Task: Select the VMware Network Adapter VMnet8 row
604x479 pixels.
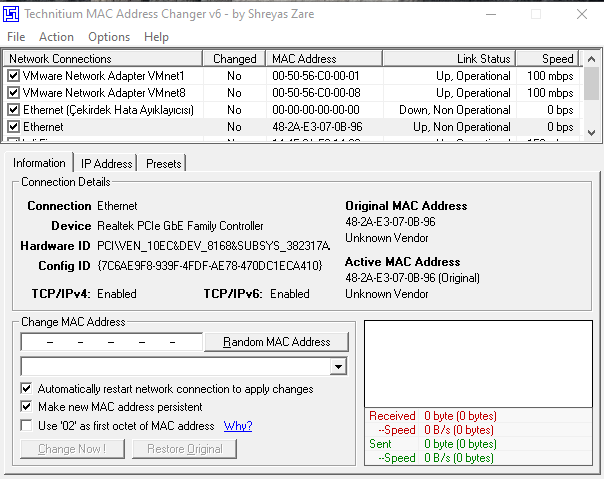Action: coord(291,92)
